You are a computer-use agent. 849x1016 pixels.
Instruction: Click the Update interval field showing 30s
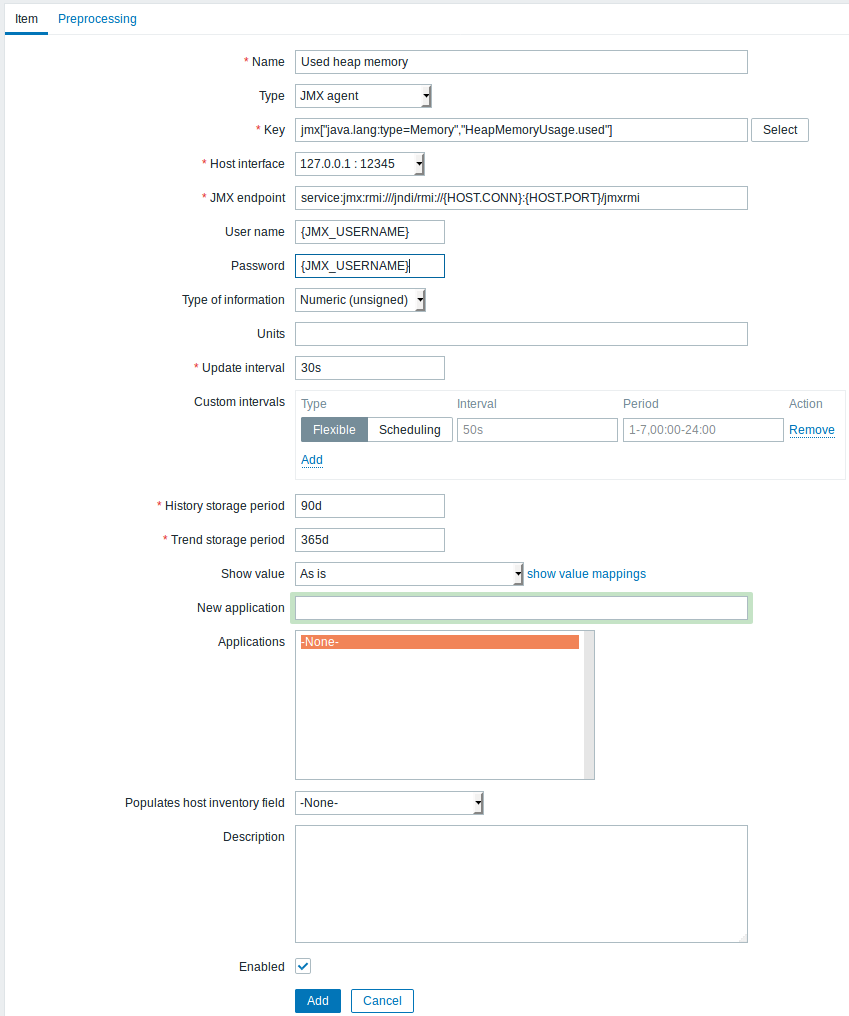click(x=369, y=368)
